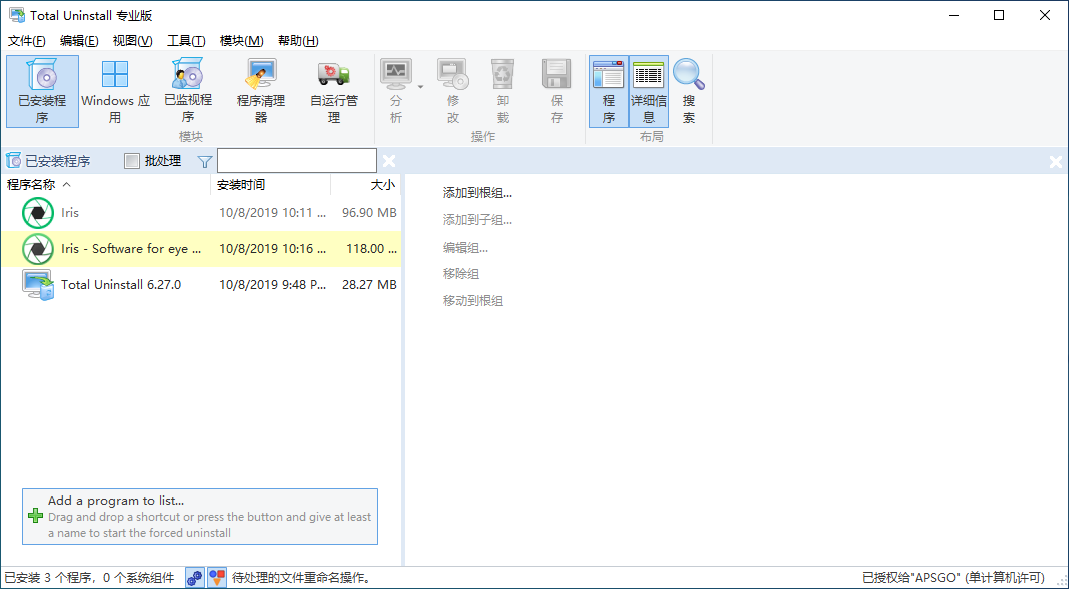Select the Total Uninstall 6.27.0 row
1069x589 pixels.
coord(200,284)
